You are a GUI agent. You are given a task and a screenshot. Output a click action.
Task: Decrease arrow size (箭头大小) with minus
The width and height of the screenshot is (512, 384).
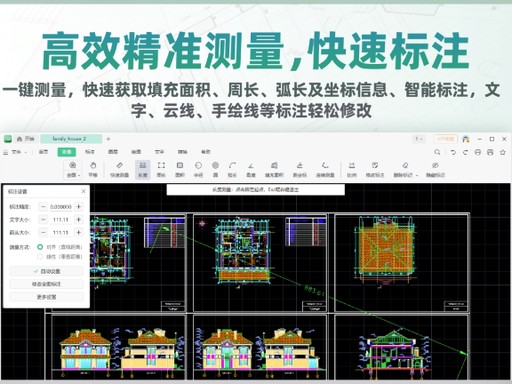point(43,232)
